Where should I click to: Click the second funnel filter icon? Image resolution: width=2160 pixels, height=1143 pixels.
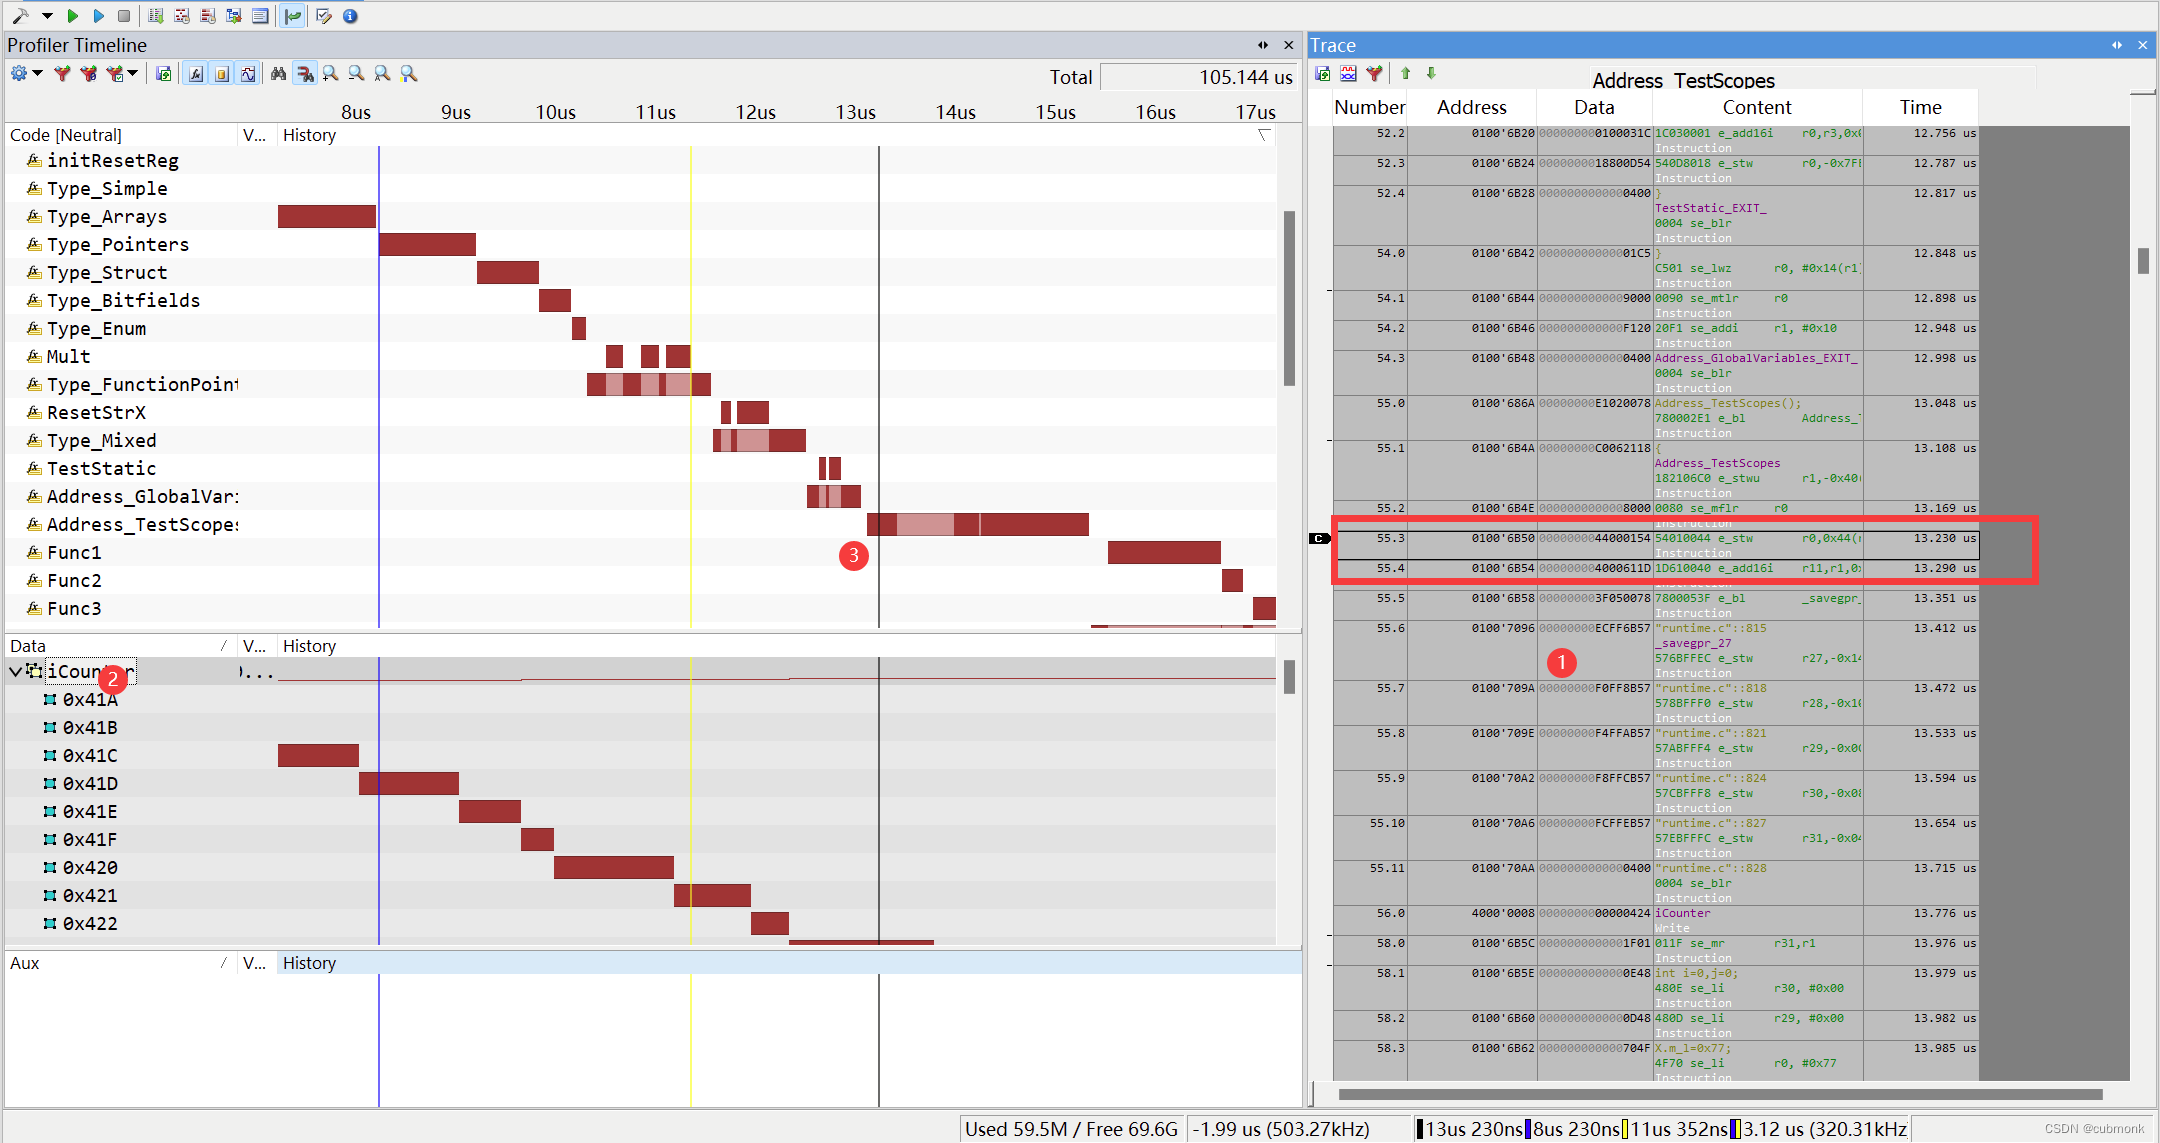tap(88, 73)
